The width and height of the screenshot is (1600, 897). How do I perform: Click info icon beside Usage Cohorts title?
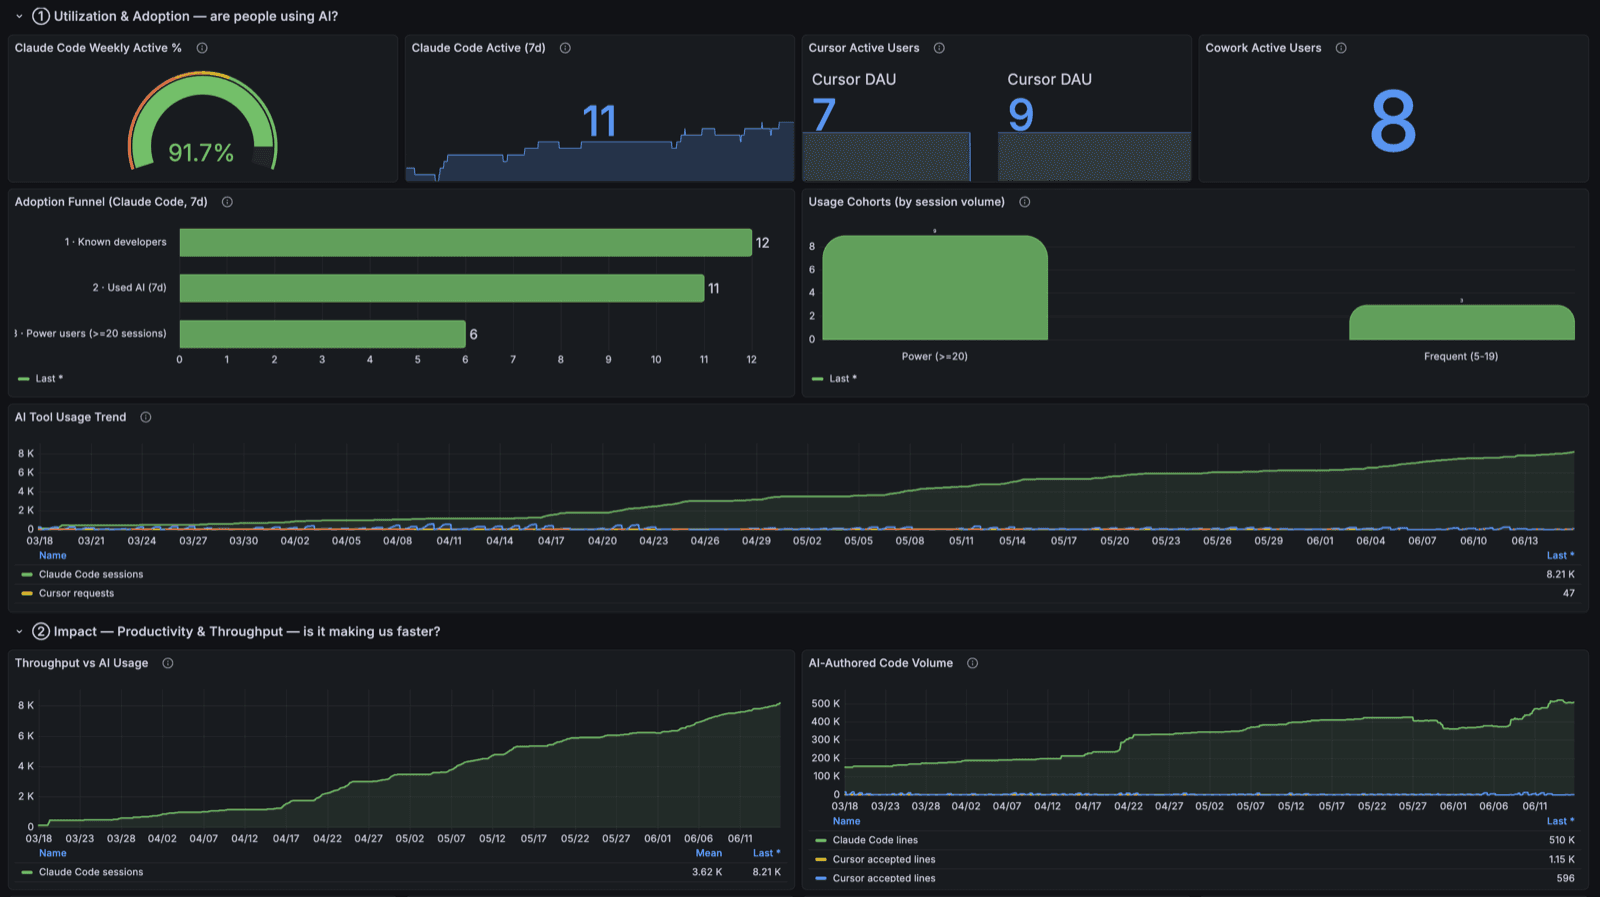tap(1025, 202)
